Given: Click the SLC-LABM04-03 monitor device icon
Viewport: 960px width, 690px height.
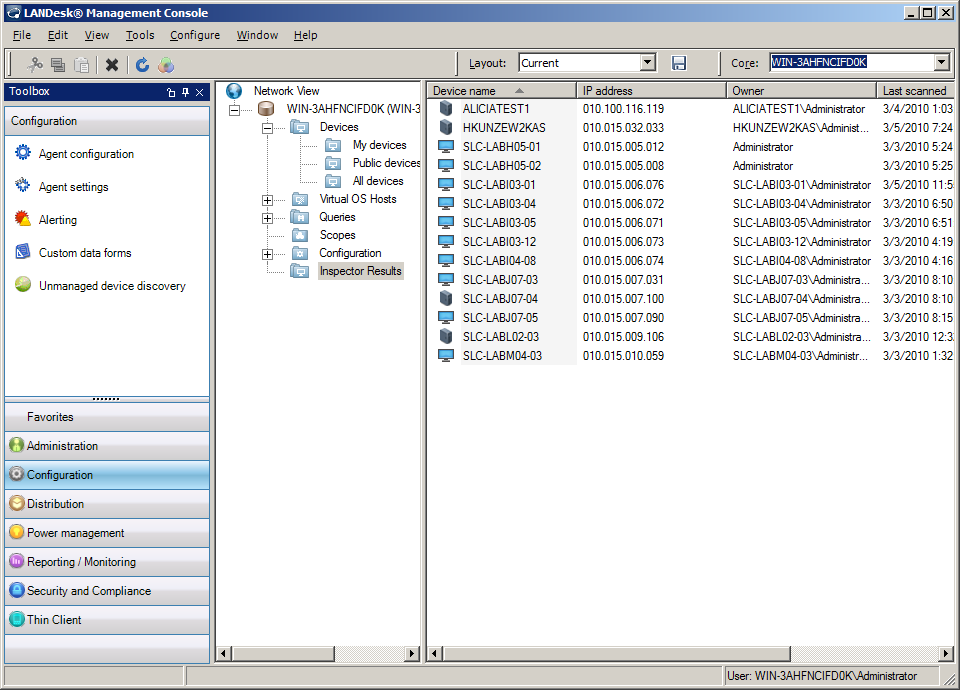Looking at the screenshot, I should coord(446,355).
